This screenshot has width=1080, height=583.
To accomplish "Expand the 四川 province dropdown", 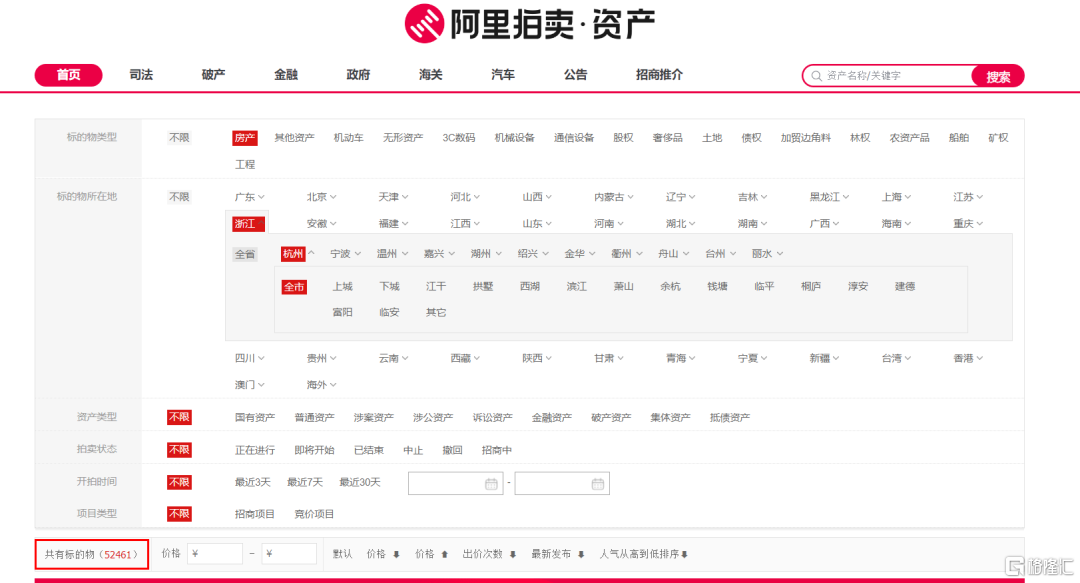I will [249, 358].
